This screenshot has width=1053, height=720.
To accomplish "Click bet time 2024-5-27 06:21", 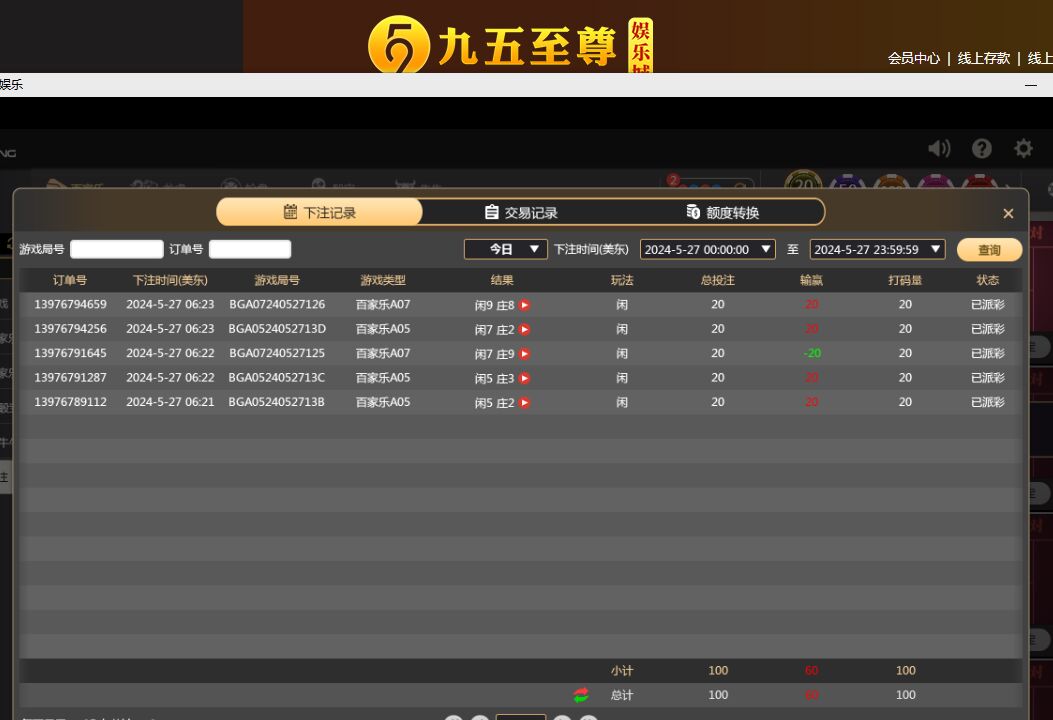I will pos(170,402).
